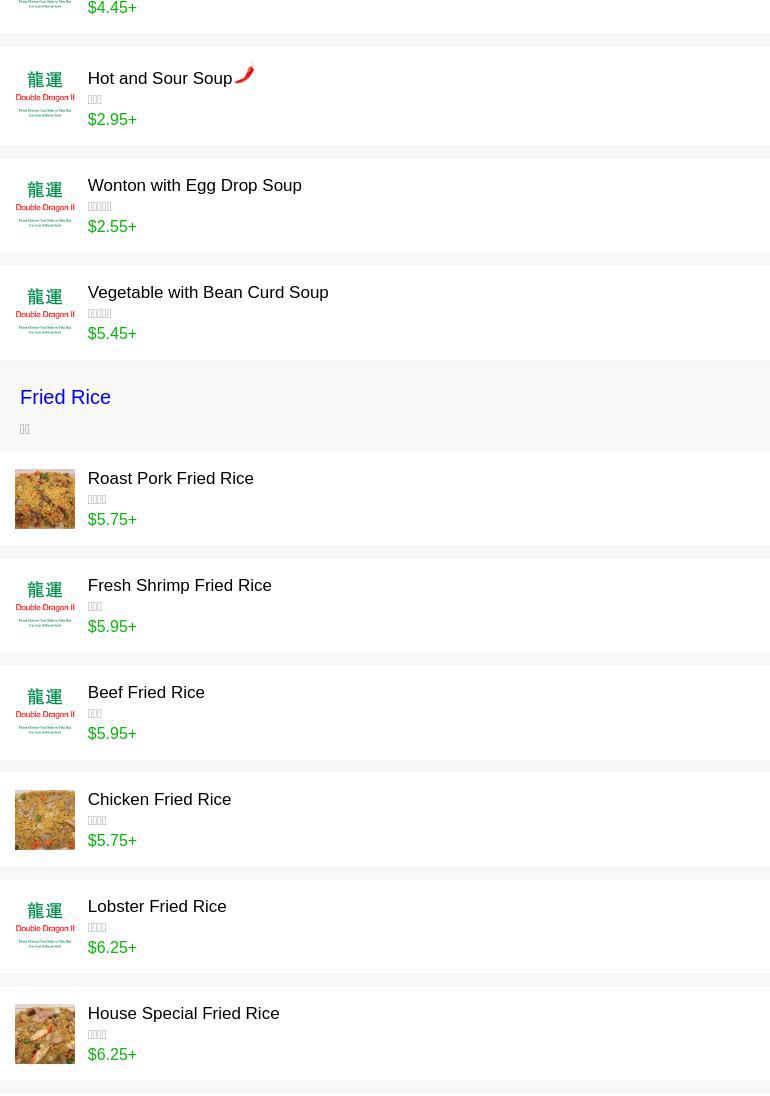Click the logo next to Lobster Fried Rice
The height and width of the screenshot is (1096, 770).
[45, 927]
